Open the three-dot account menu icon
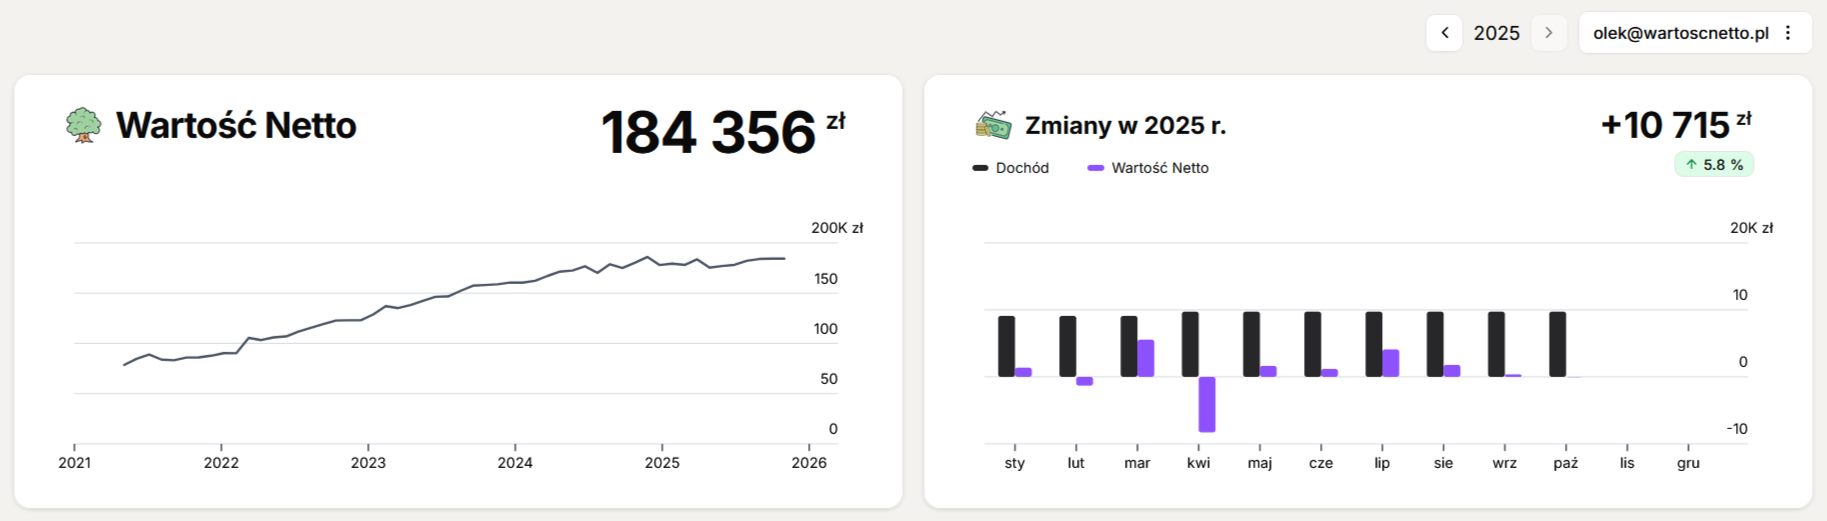 tap(1788, 33)
